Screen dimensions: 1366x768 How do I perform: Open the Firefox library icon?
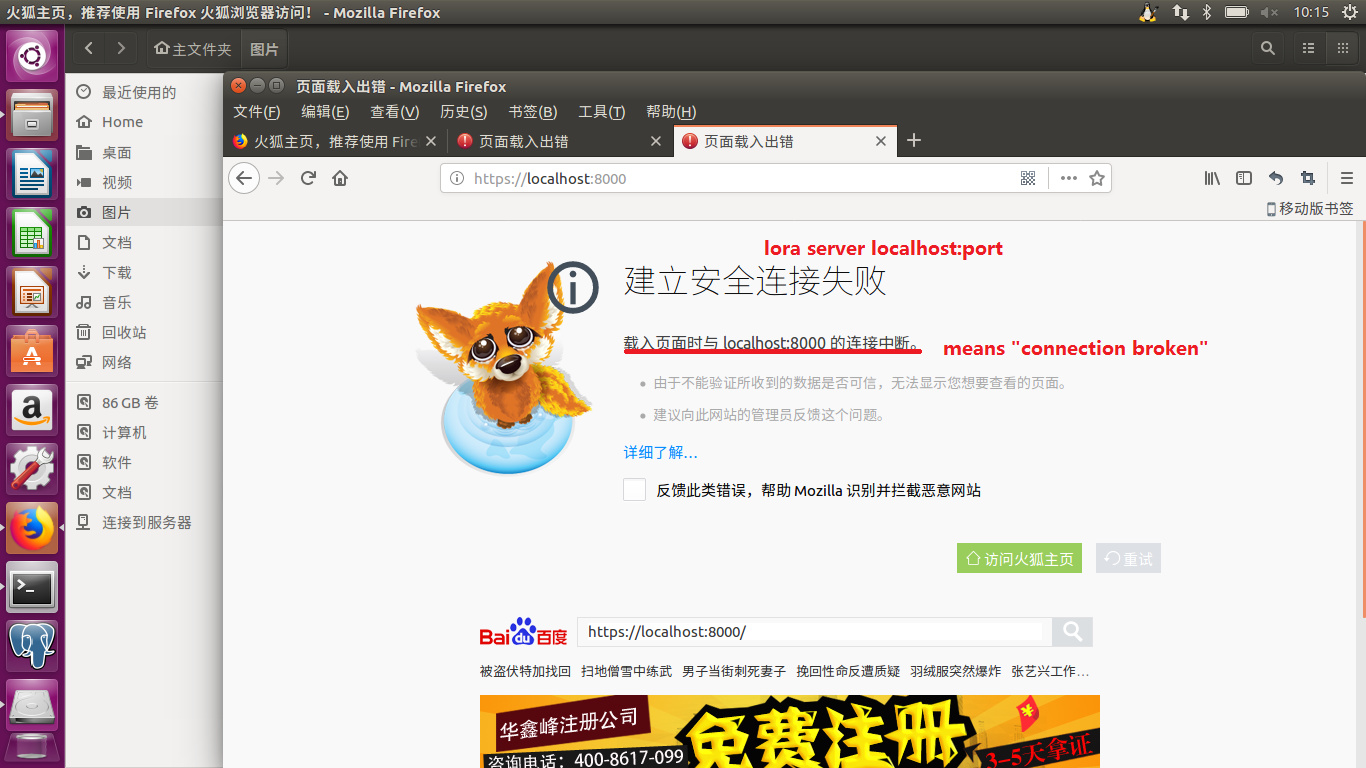1212,178
